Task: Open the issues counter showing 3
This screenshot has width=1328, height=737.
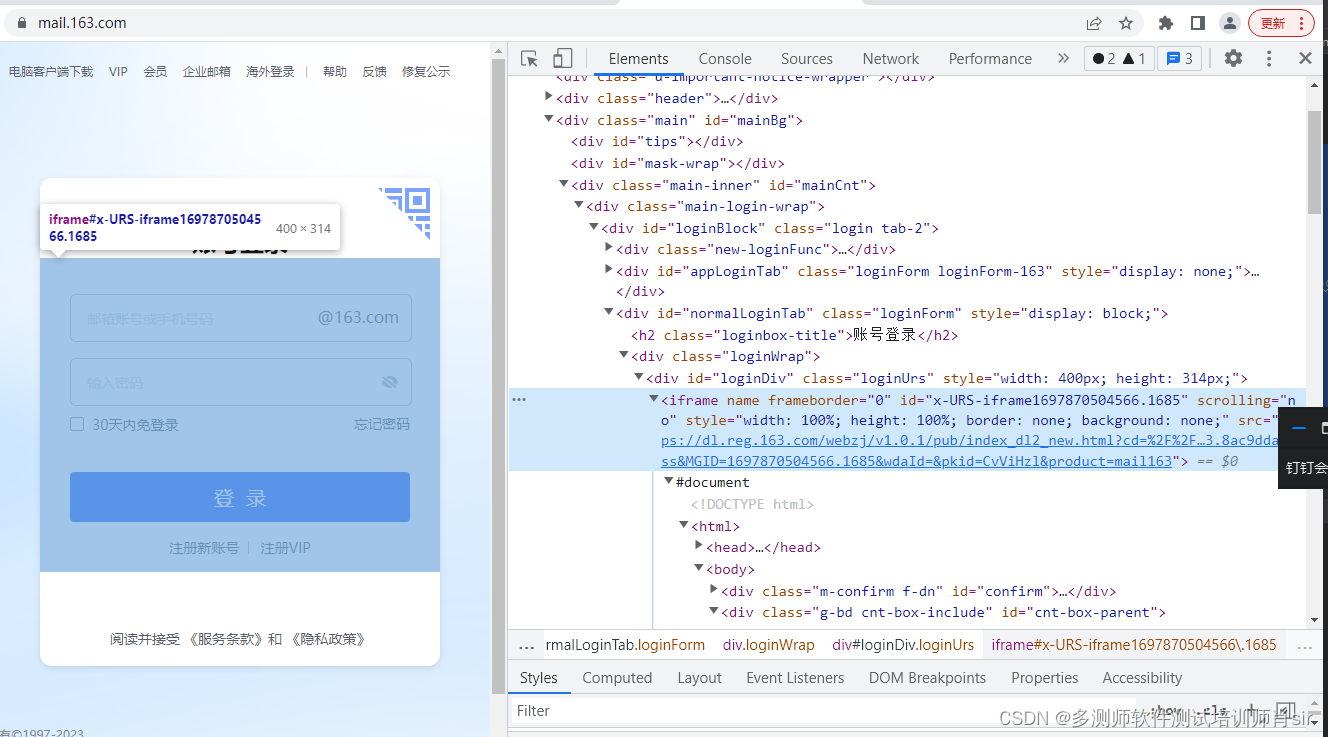Action: (x=1180, y=59)
